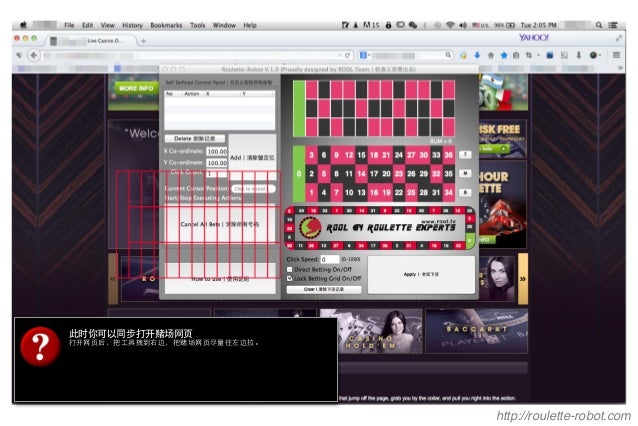Click the fullscreen arrows icon
This screenshot has height=426, width=638.
pos(618,38)
